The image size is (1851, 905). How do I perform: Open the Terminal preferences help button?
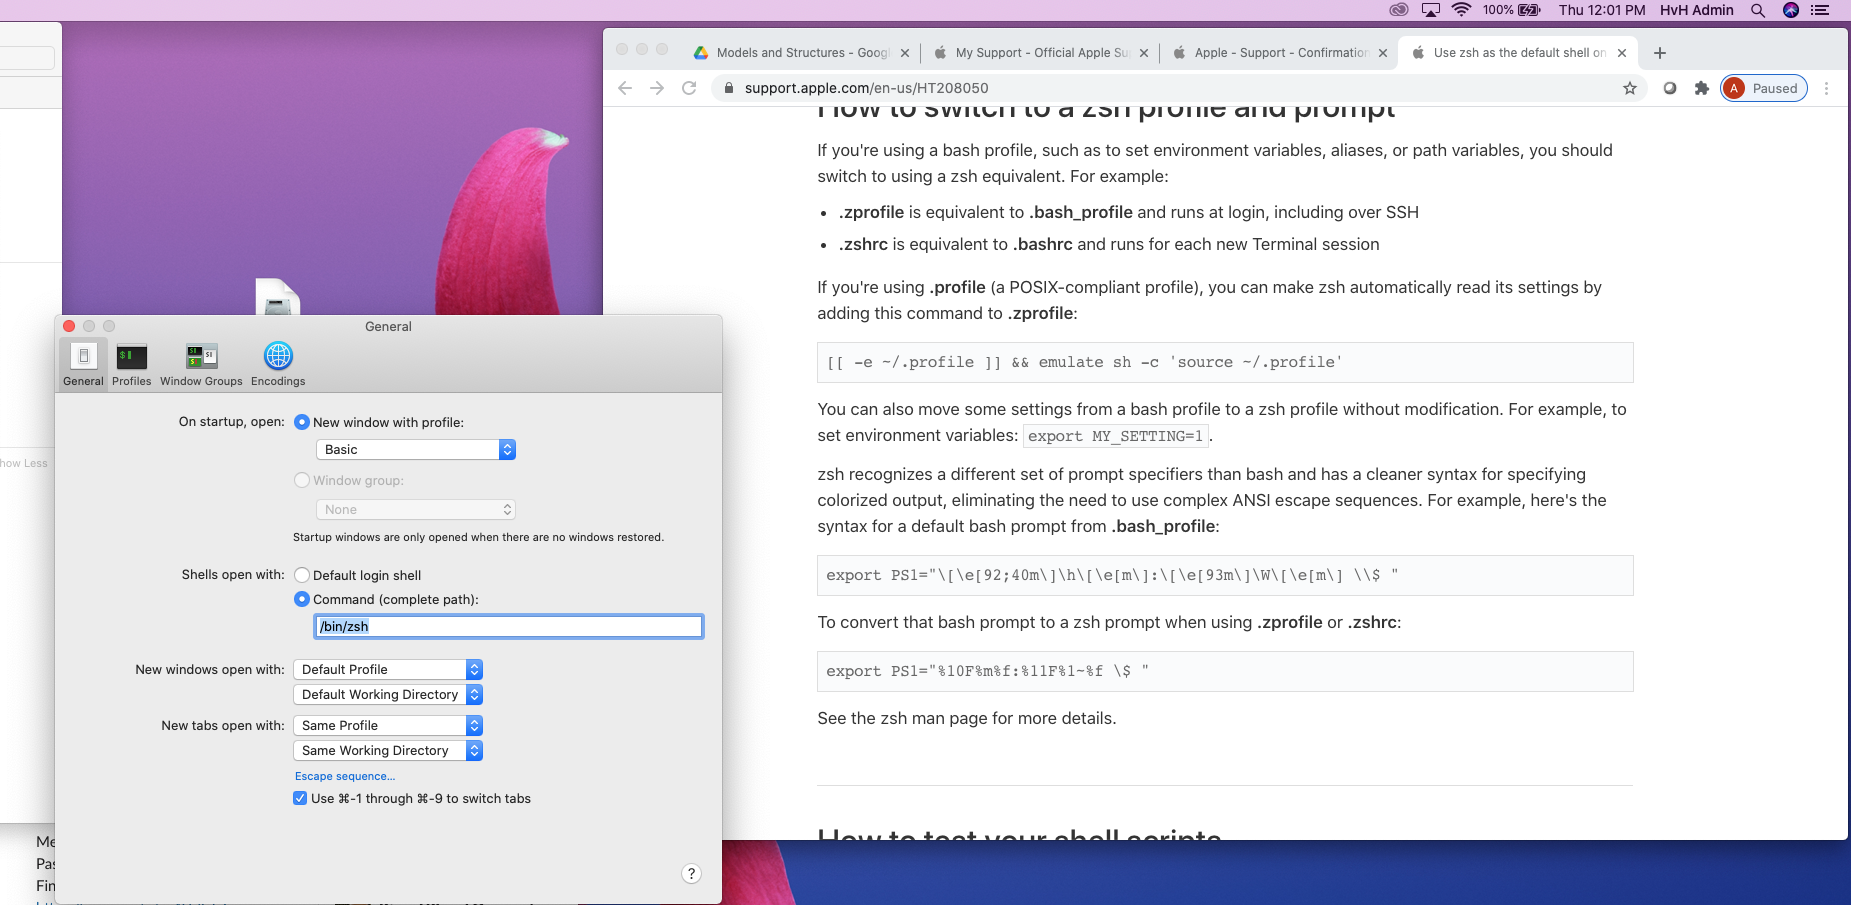(x=691, y=873)
